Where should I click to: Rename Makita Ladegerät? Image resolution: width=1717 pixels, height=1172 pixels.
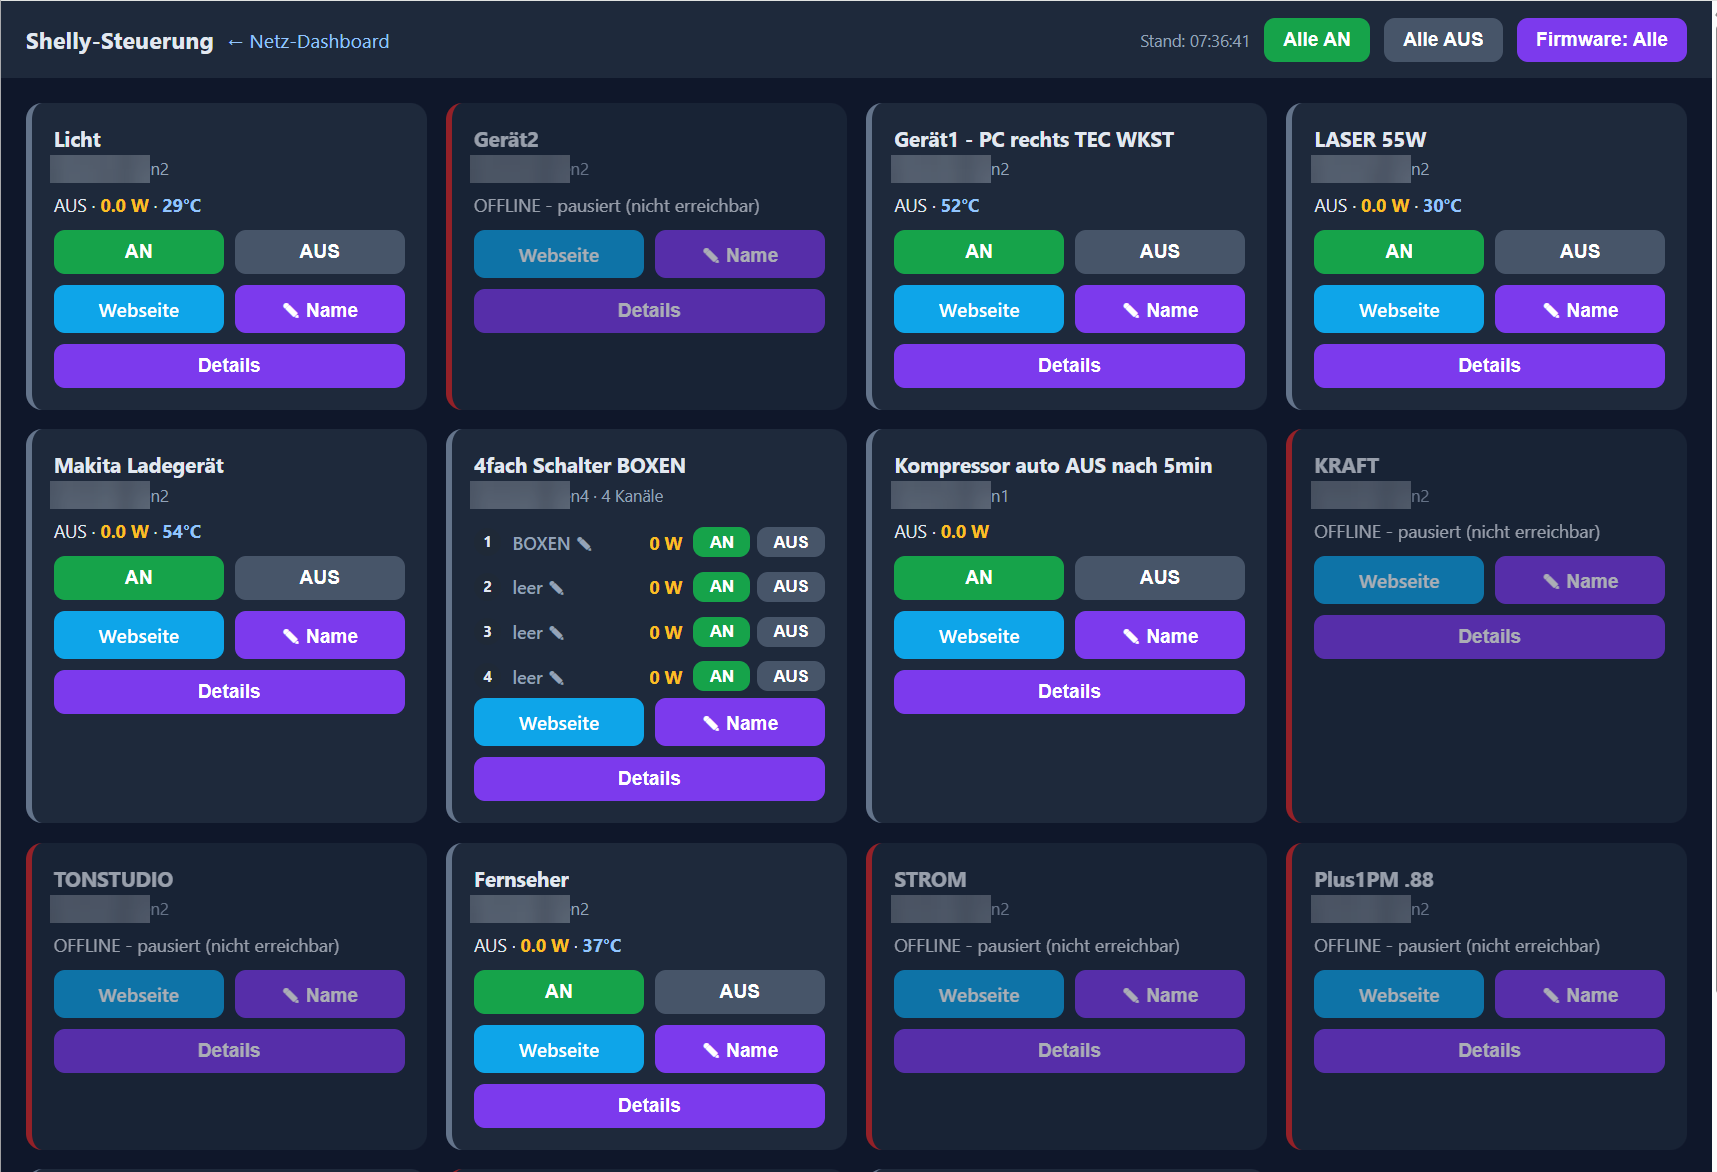(x=320, y=636)
